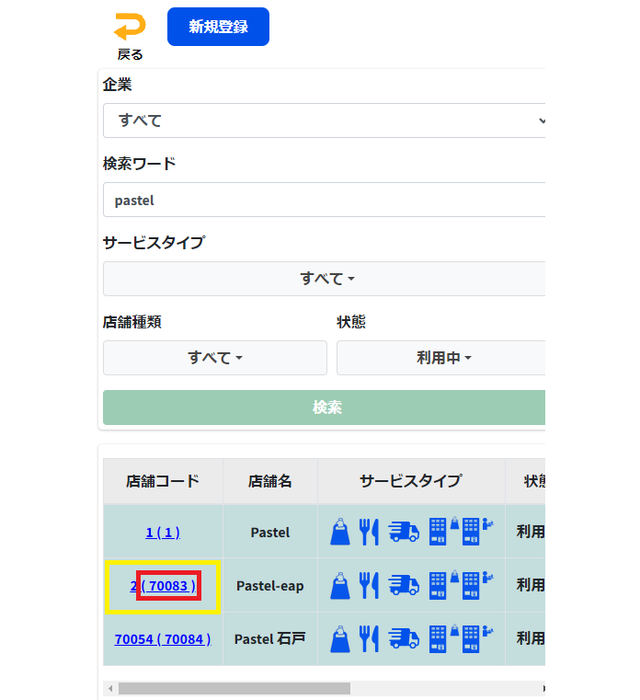Image resolution: width=640 pixels, height=700 pixels.
Task: Click delivery truck icon in Pastel row
Action: (x=403, y=533)
